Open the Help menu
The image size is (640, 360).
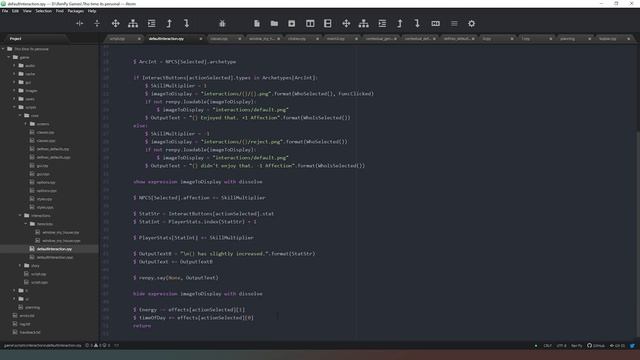[x=92, y=11]
